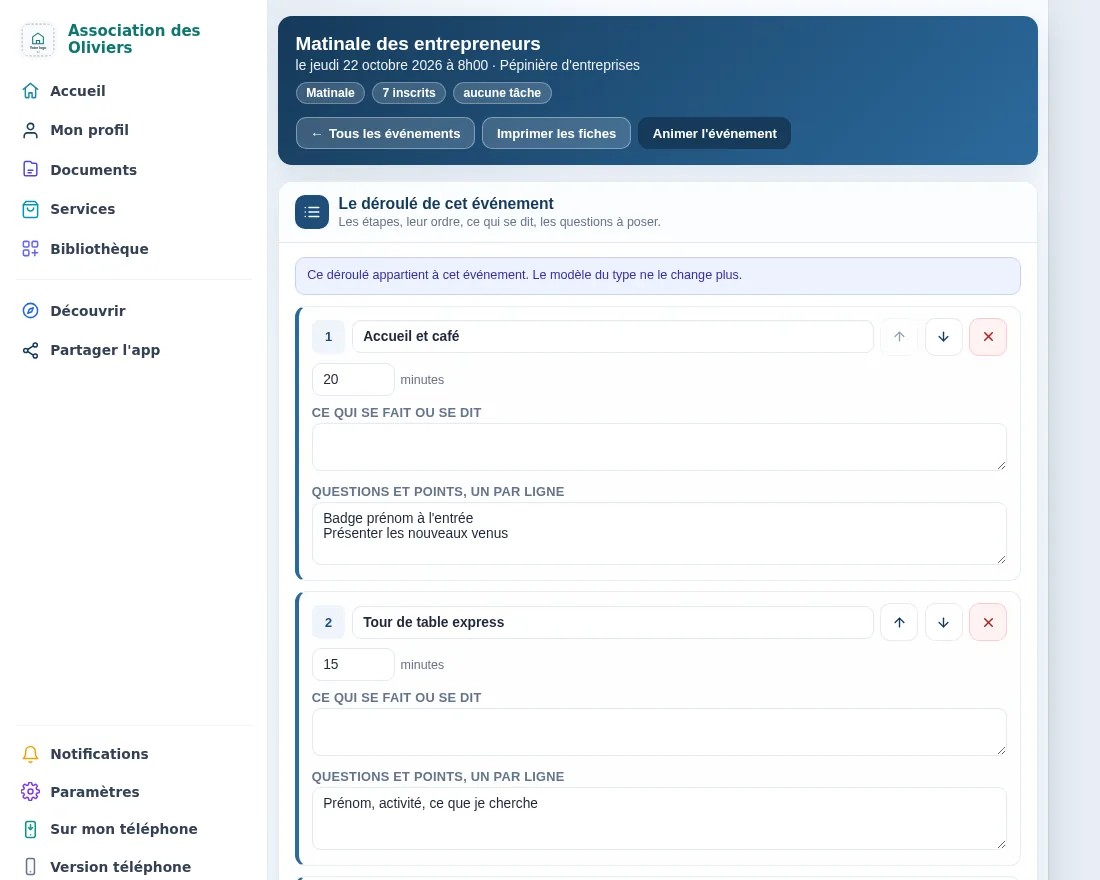The width and height of the screenshot is (1100, 880).
Task: Delete the Tour de table express step
Action: pyautogui.click(x=988, y=622)
